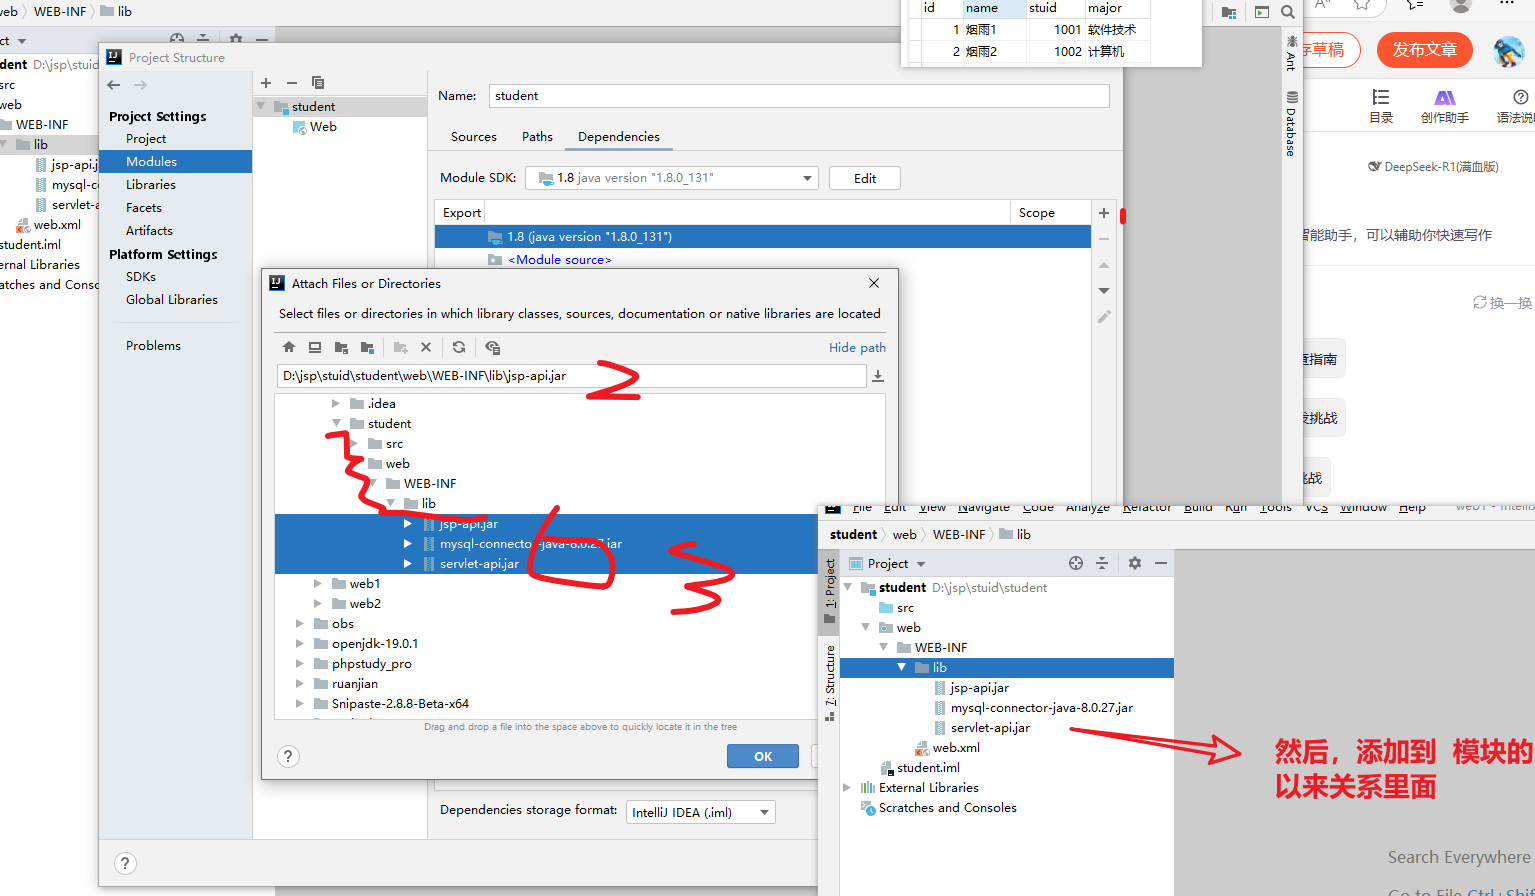The image size is (1535, 896).
Task: Click the Edit button next to Module SDK
Action: point(865,178)
